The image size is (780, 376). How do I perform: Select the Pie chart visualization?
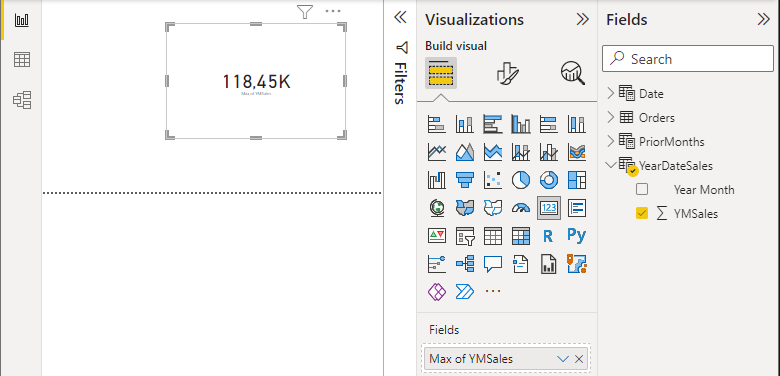coord(521,180)
